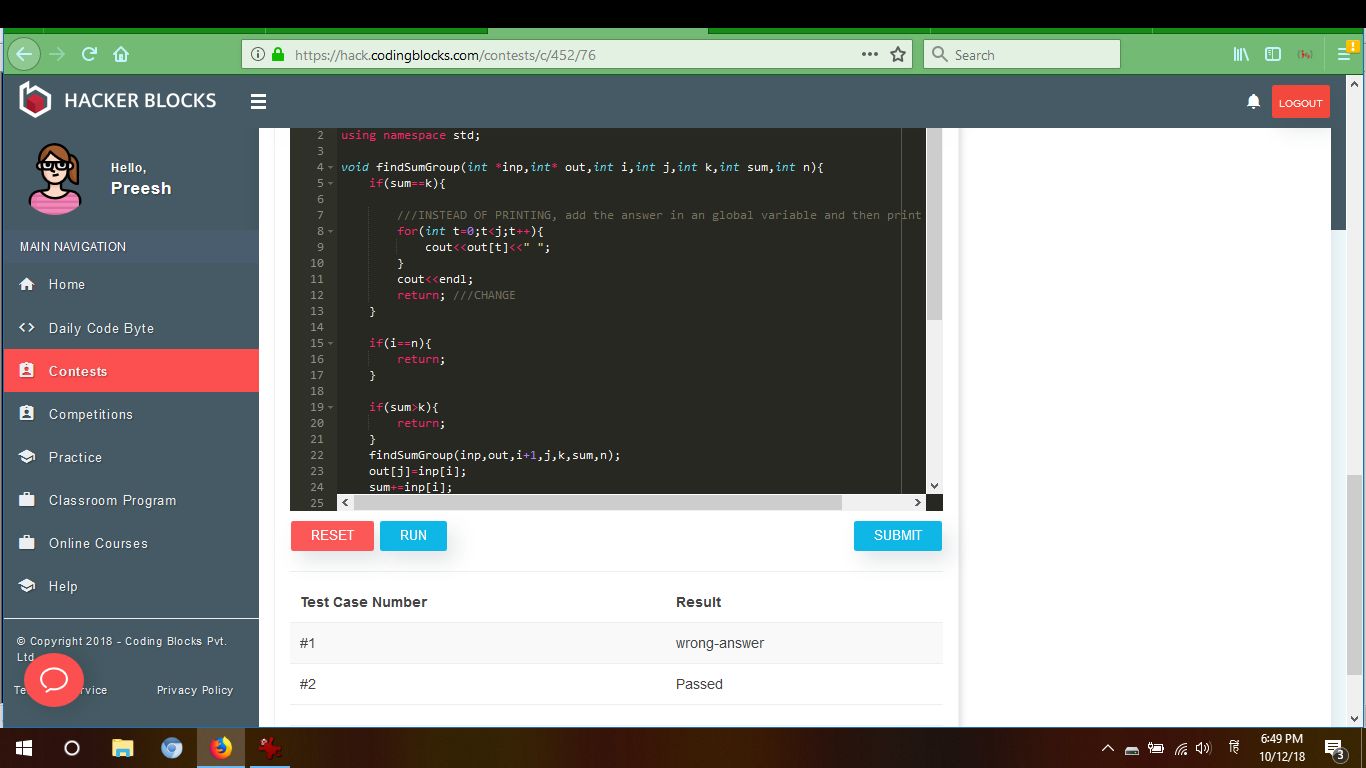Open Online Courses in the sidebar
This screenshot has height=768, width=1366.
pos(98,543)
